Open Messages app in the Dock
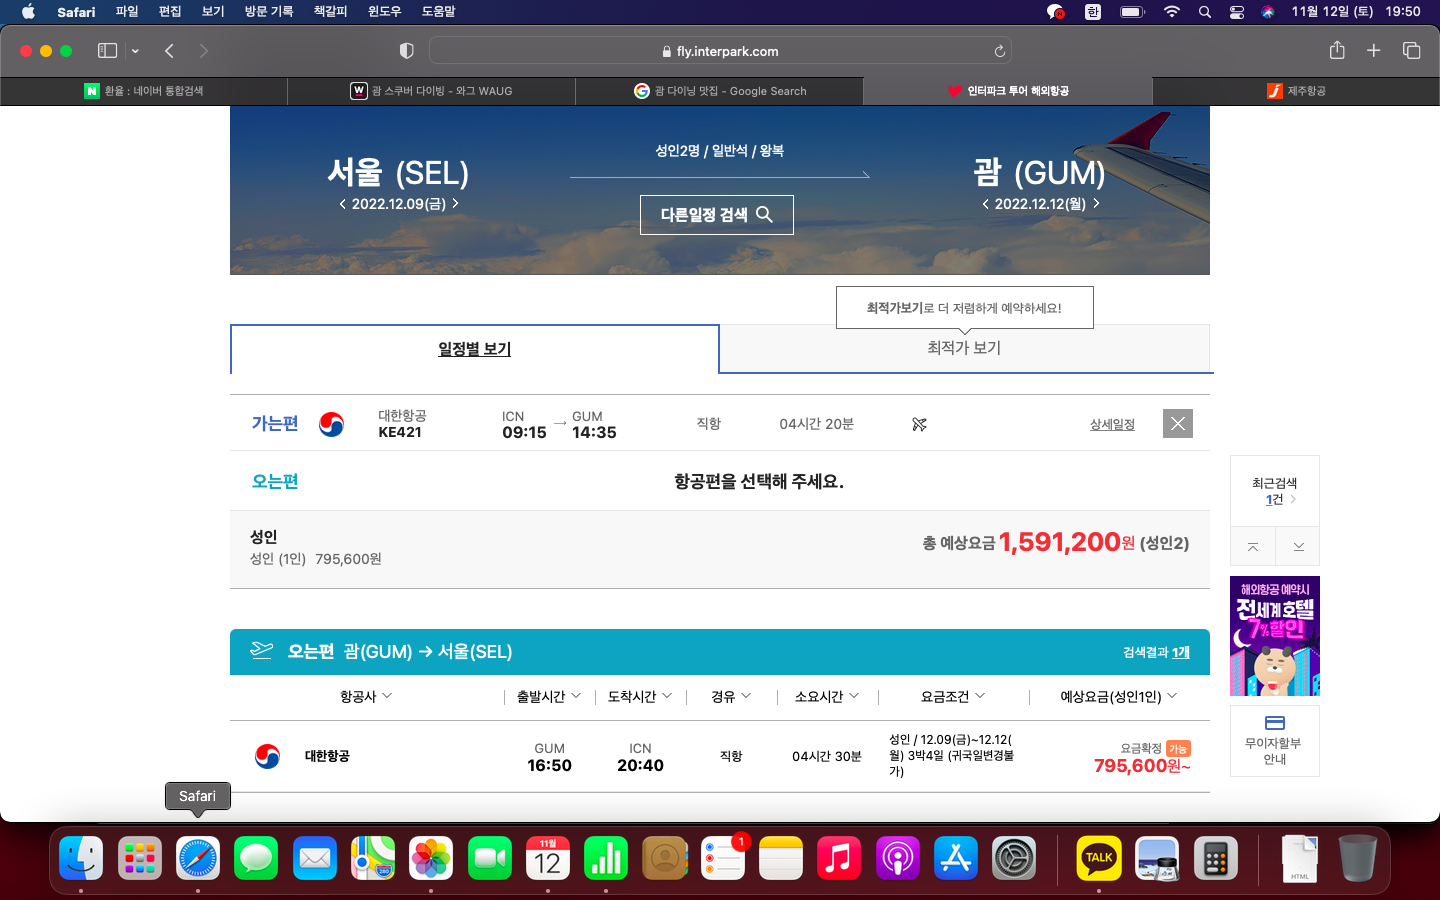 (256, 858)
